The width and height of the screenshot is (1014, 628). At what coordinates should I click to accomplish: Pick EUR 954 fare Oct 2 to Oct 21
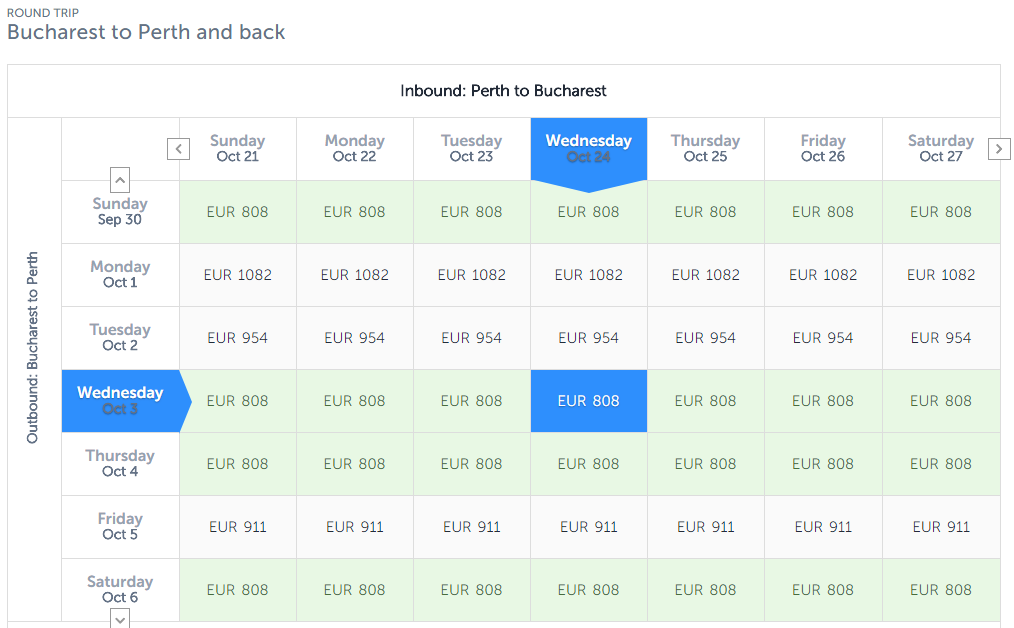pos(237,338)
